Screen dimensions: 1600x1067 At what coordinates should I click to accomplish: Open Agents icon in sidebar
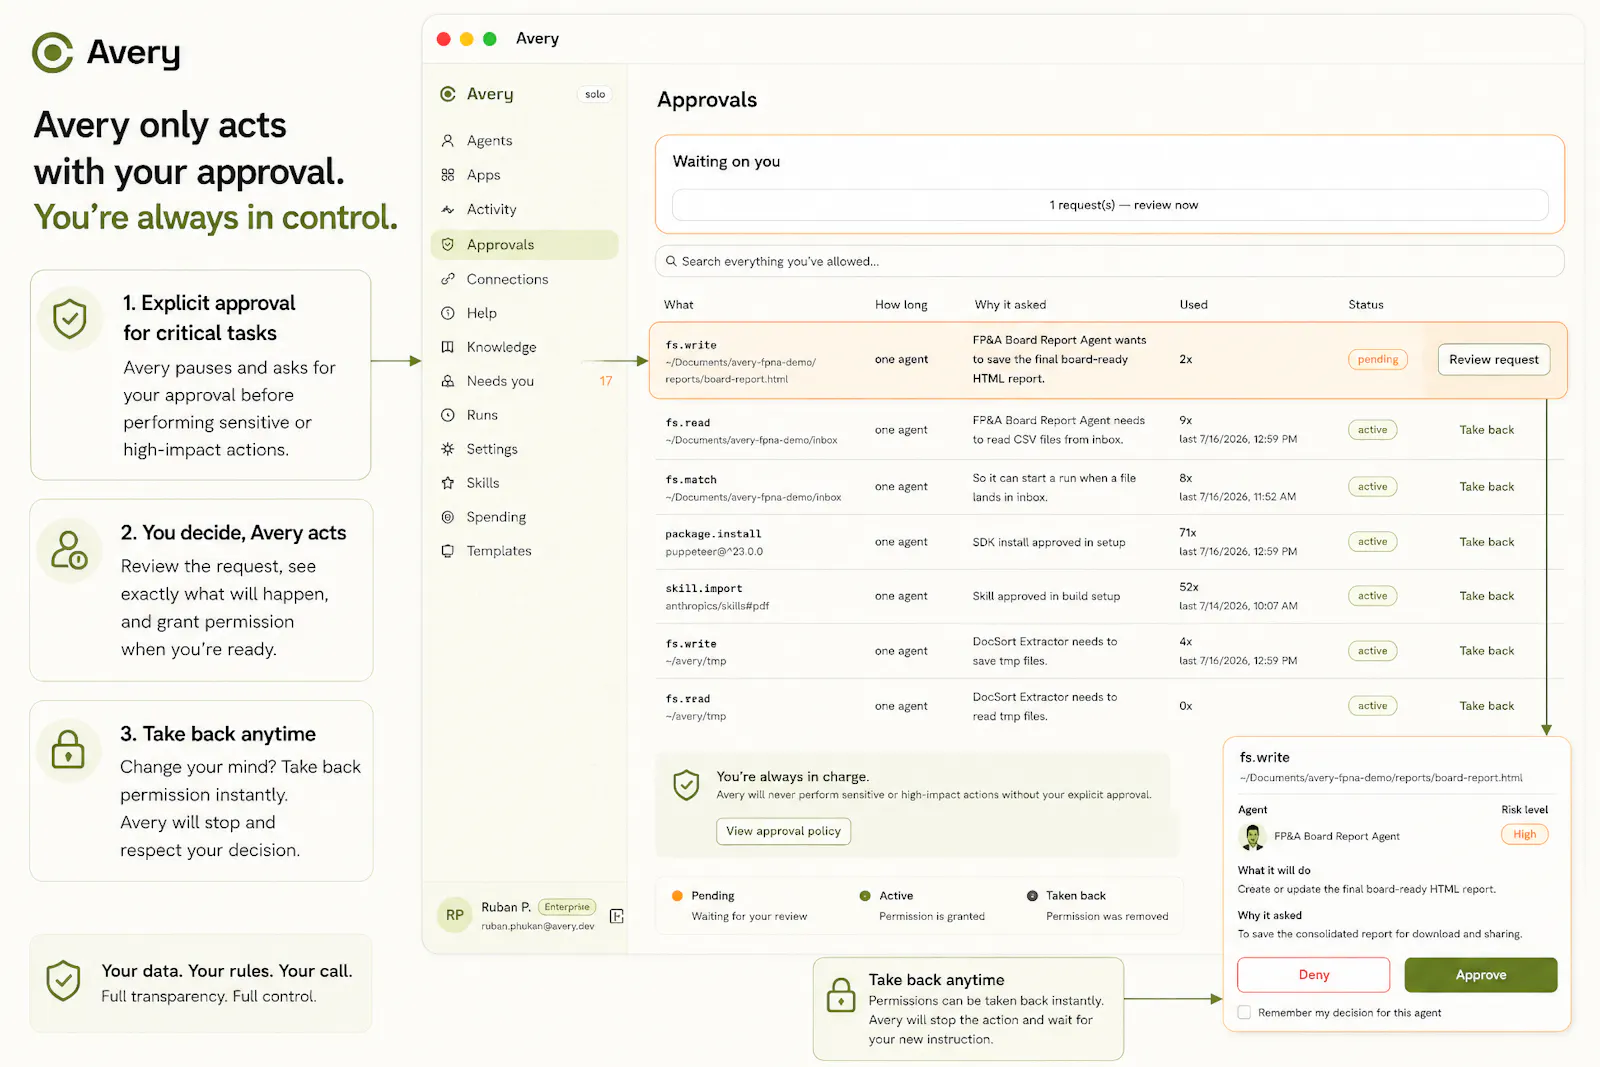pos(448,141)
